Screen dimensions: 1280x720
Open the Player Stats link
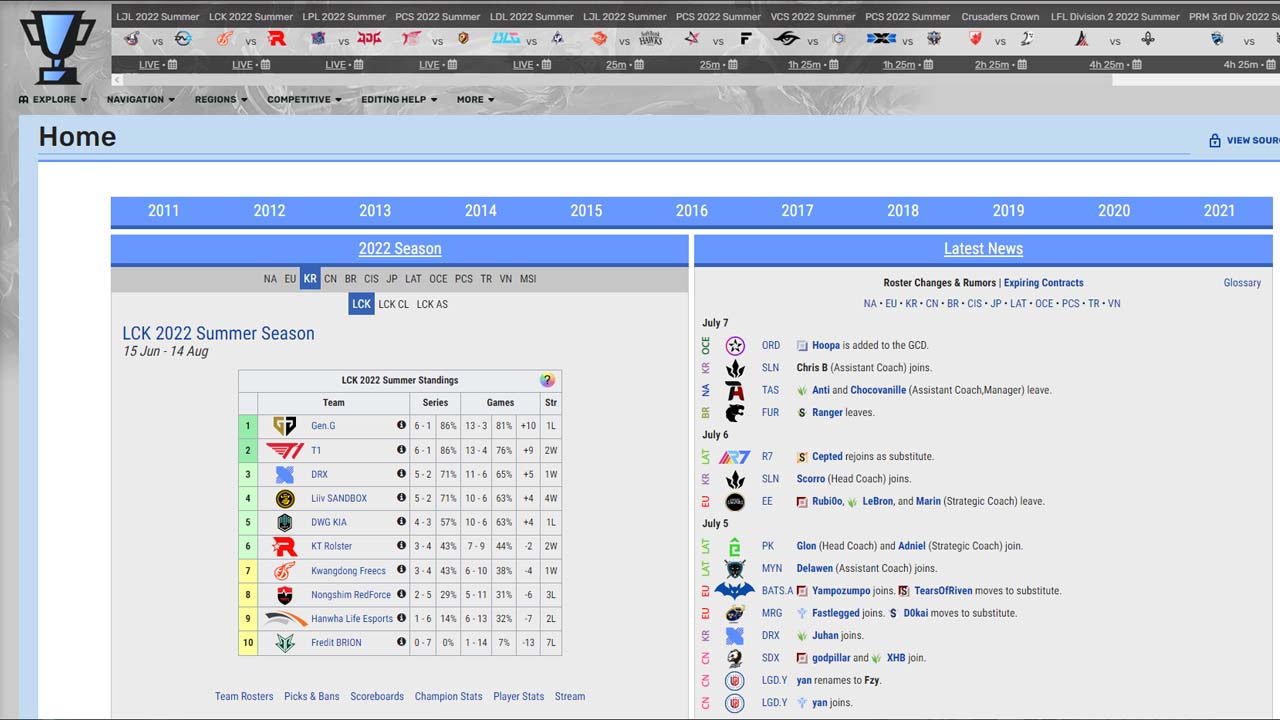tap(519, 696)
